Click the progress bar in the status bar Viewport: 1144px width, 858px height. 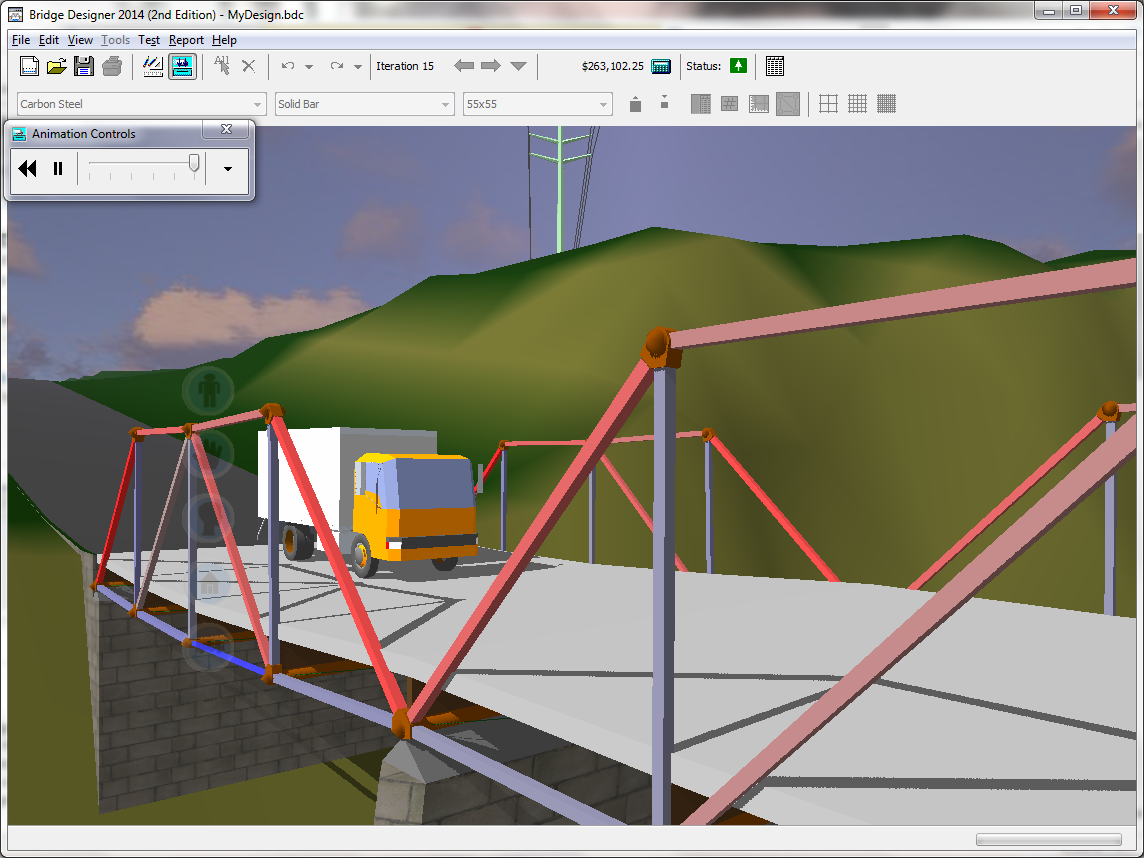1048,839
